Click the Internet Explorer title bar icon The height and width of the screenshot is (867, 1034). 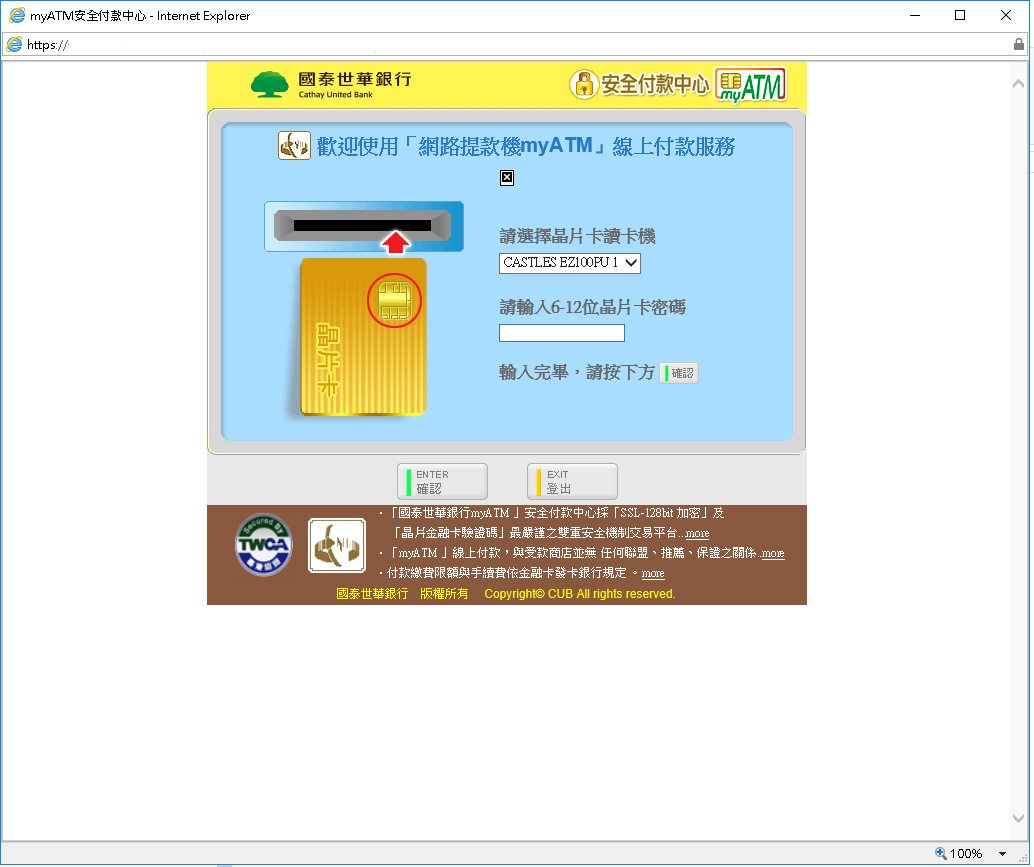(x=16, y=15)
